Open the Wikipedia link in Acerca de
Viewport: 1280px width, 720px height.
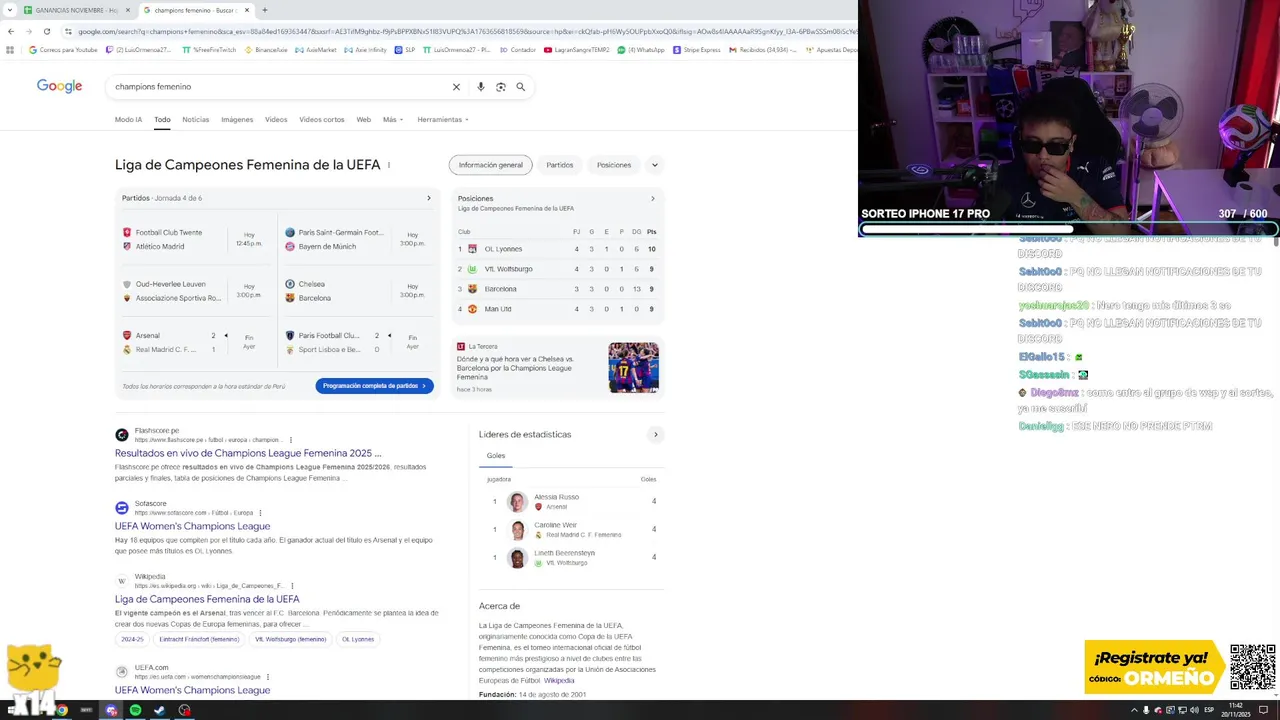(x=559, y=681)
